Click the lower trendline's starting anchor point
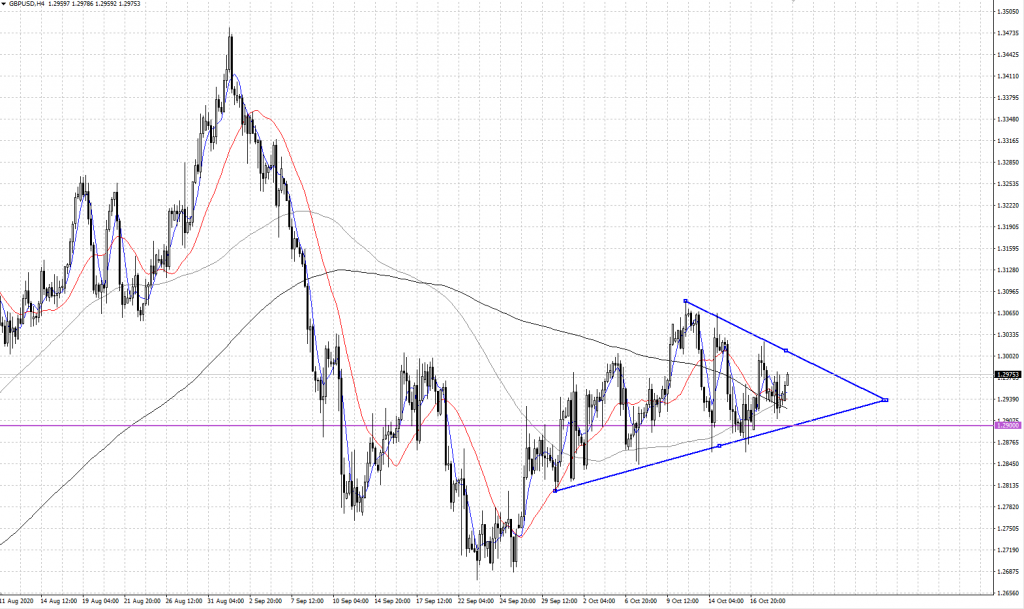 point(555,490)
